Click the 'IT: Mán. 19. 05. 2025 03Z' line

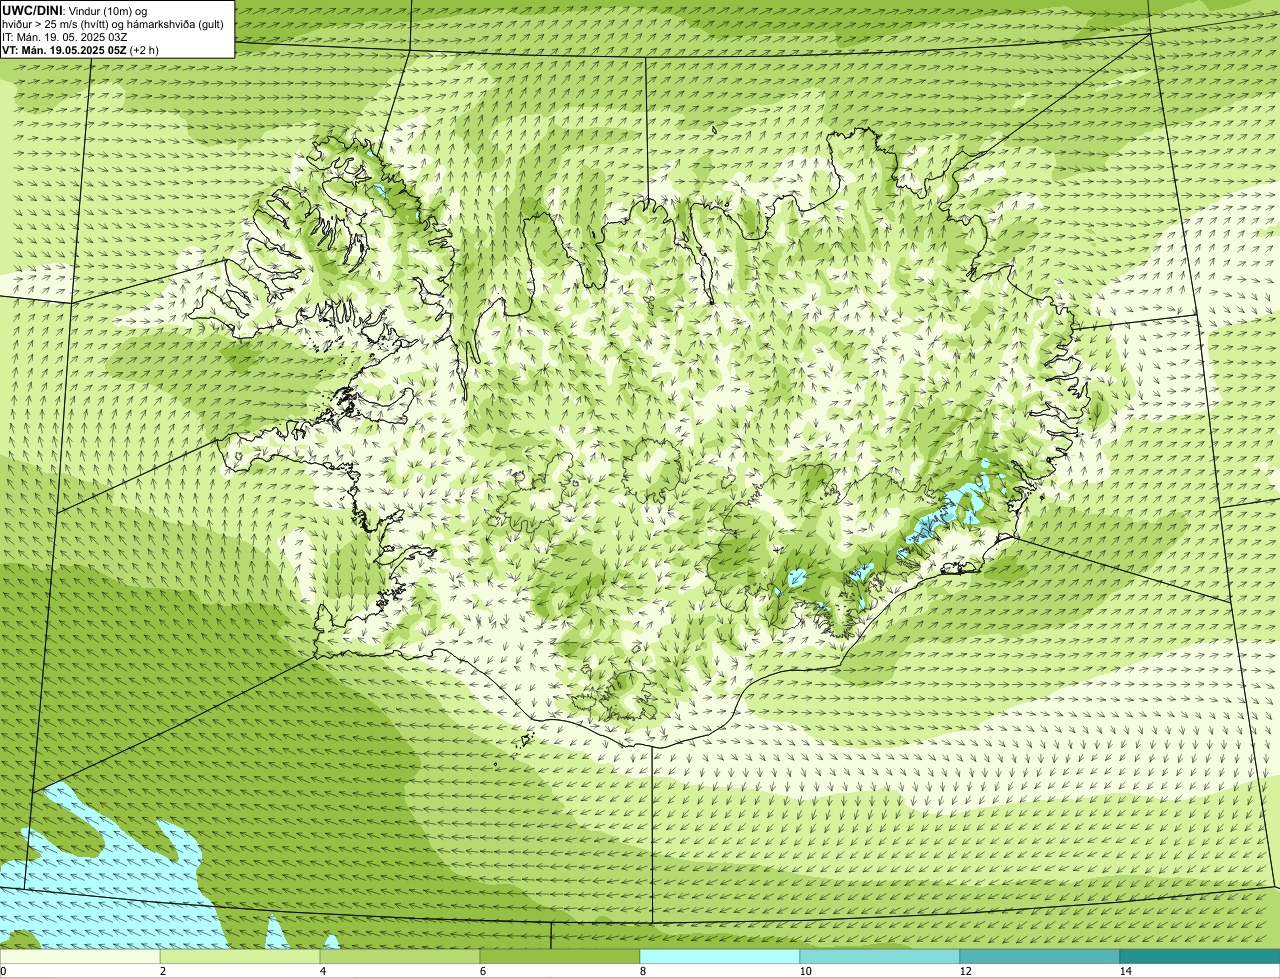tap(66, 37)
